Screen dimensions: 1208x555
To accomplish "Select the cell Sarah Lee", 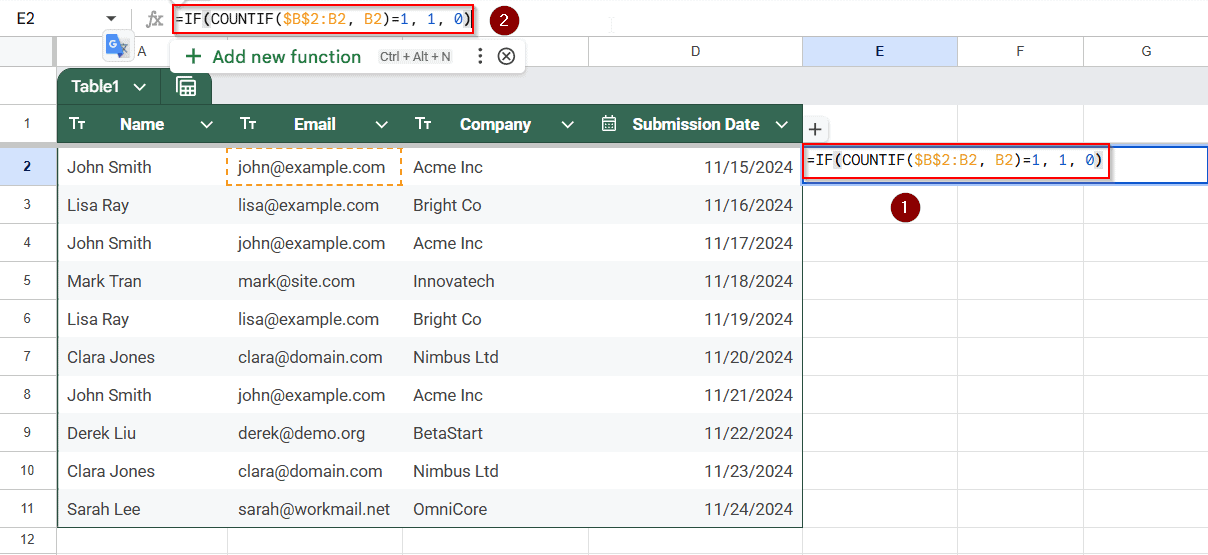I will click(142, 509).
